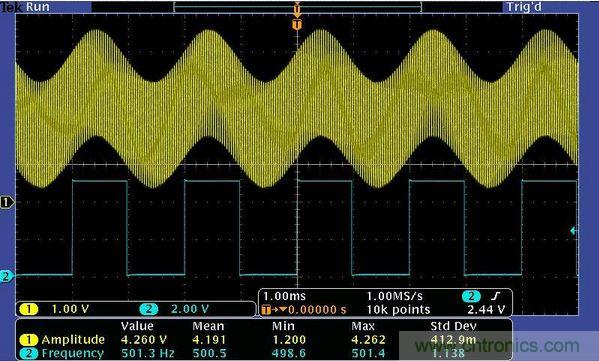Click the cyan channel 2 scale badge
Screen dimensions: 599x361
149,309
